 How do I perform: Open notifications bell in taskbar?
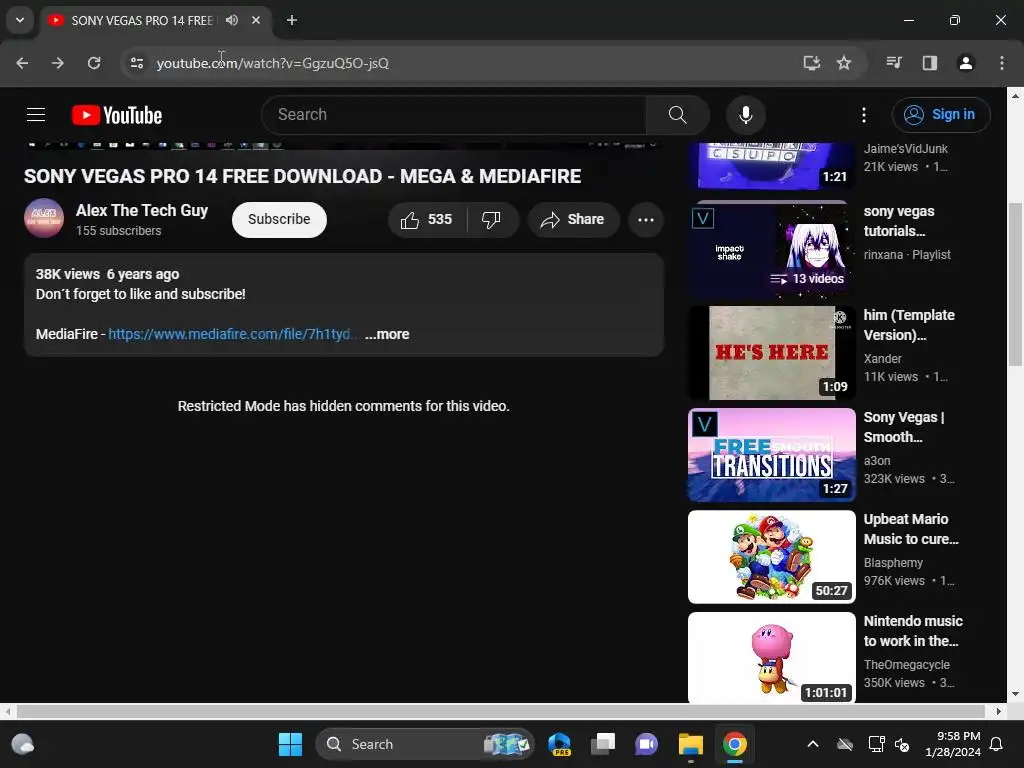996,744
